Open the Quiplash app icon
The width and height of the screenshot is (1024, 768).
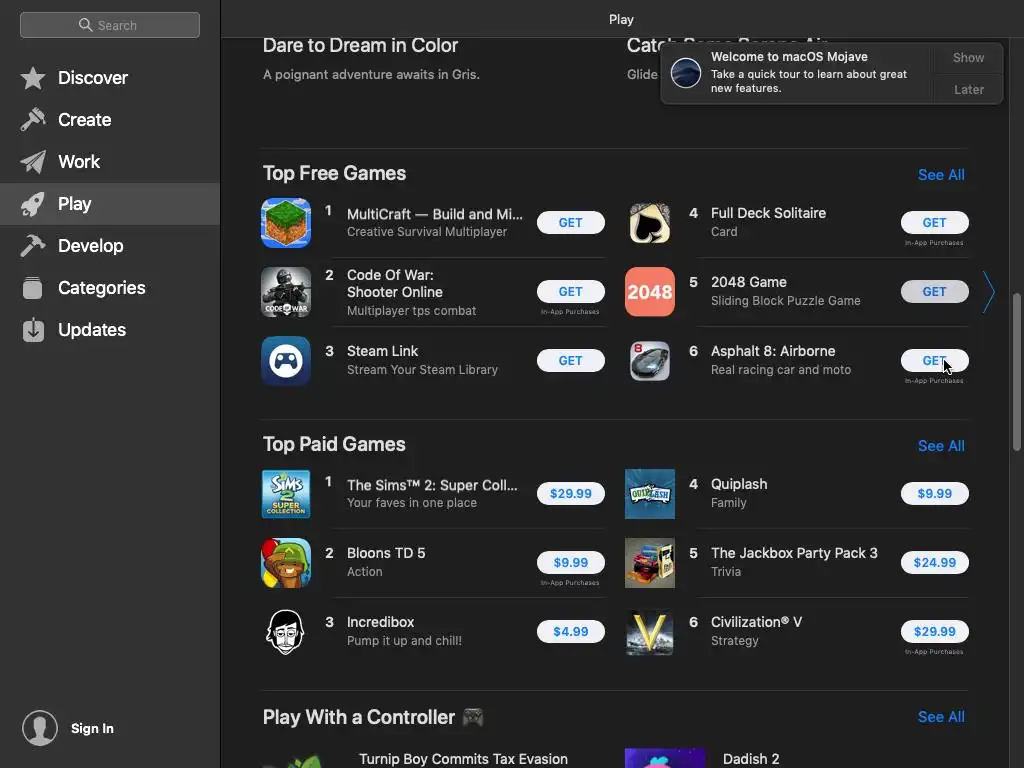(x=650, y=494)
